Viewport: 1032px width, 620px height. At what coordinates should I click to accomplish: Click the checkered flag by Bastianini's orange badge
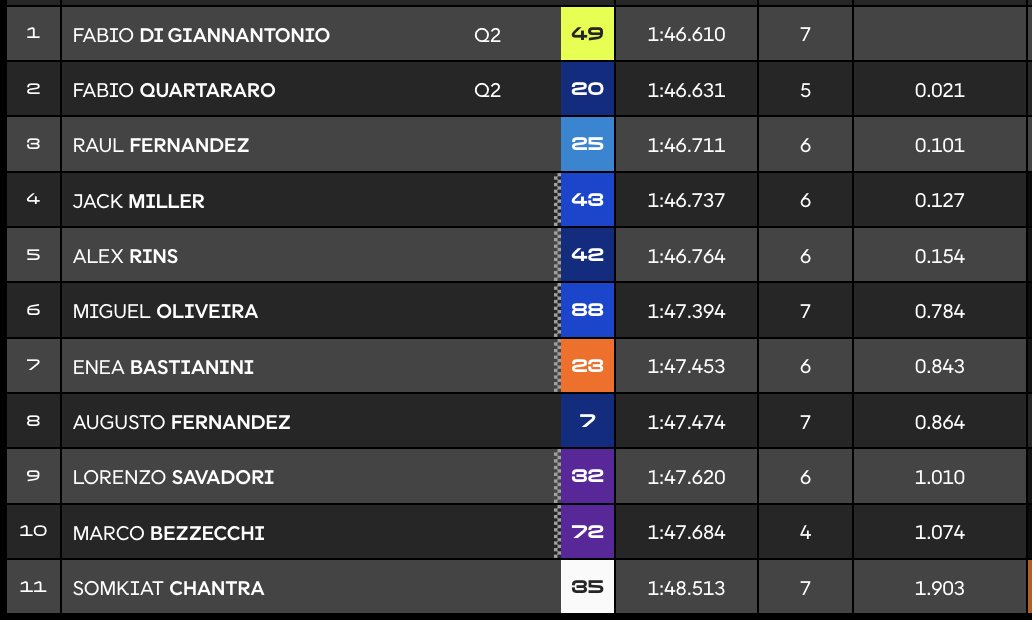point(558,367)
